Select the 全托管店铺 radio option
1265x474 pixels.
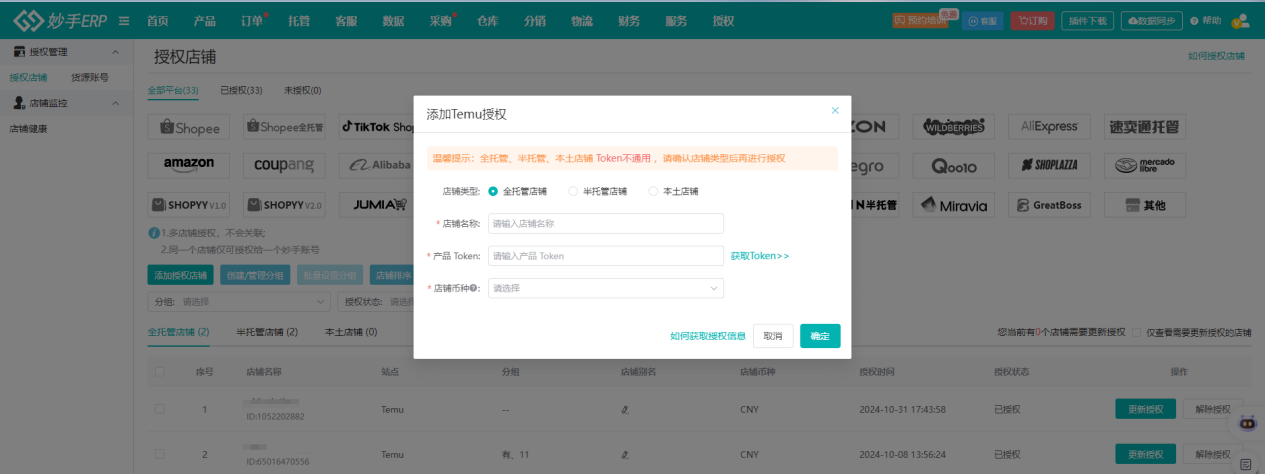[493, 191]
